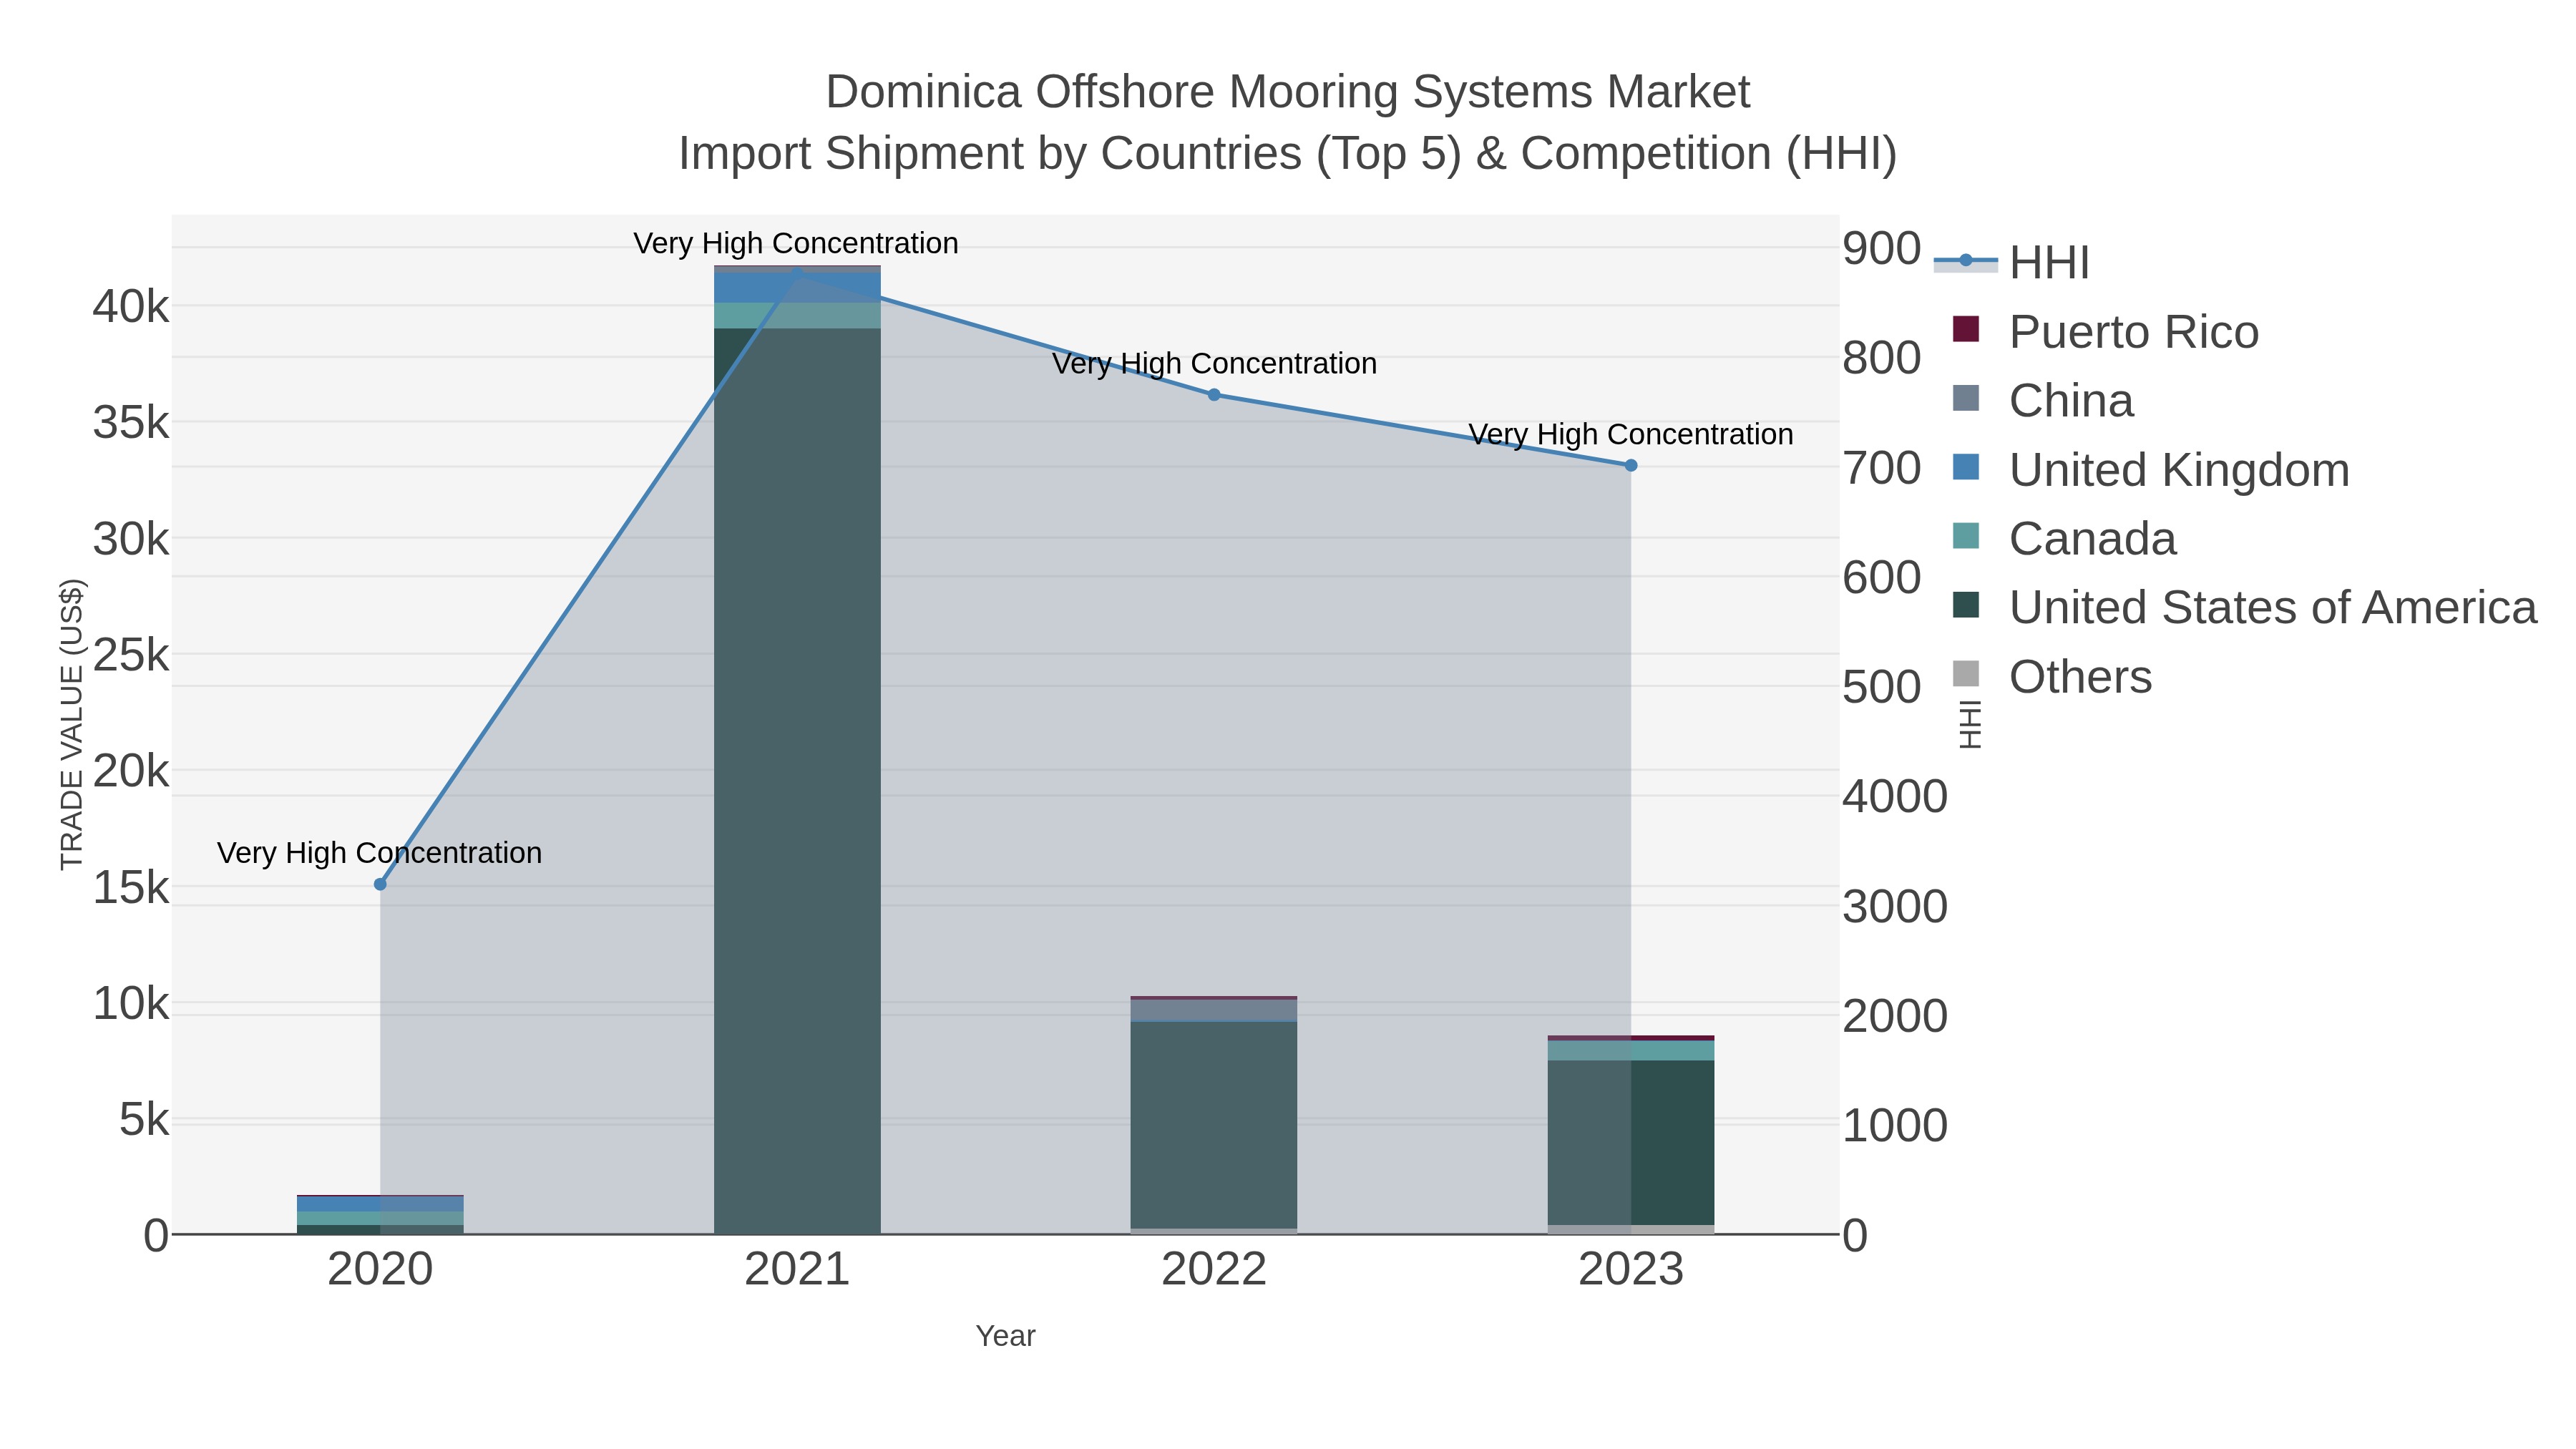Click the 4000 right axis tick label
2576x1449 pixels.
click(1895, 797)
